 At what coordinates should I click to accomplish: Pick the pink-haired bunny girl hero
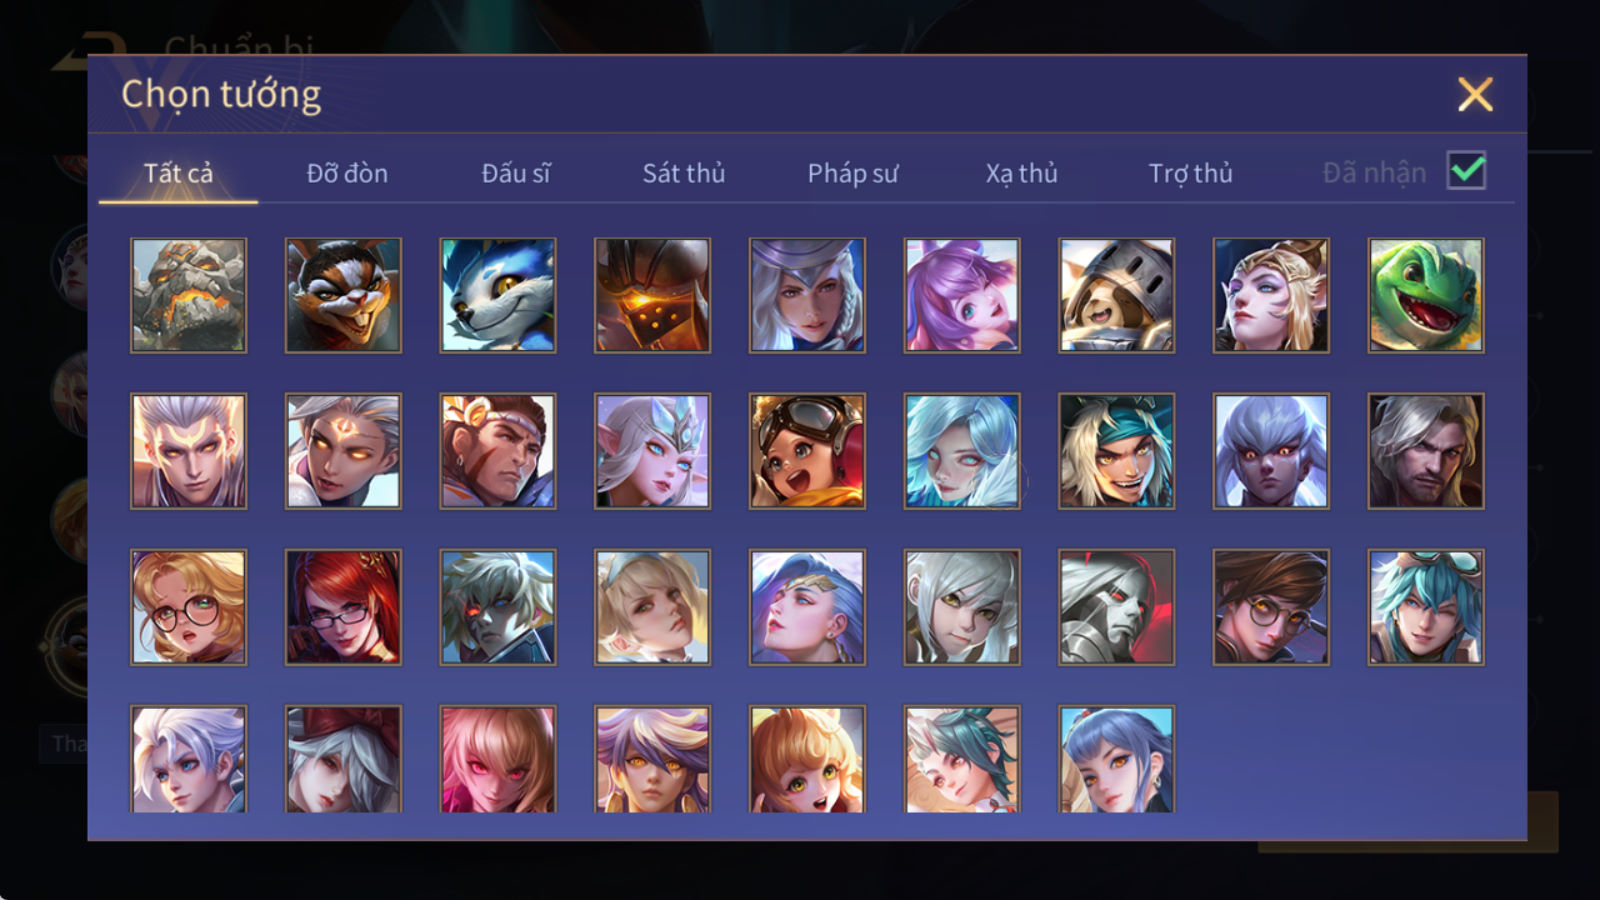click(962, 295)
